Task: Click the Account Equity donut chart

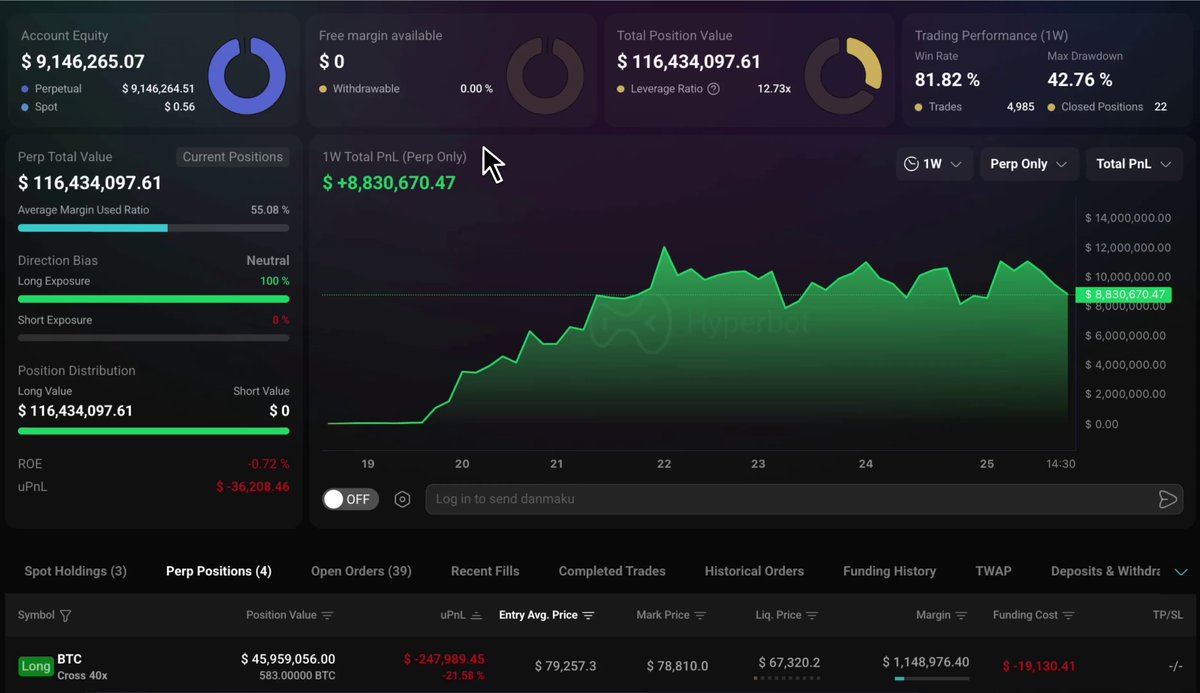Action: click(x=246, y=76)
